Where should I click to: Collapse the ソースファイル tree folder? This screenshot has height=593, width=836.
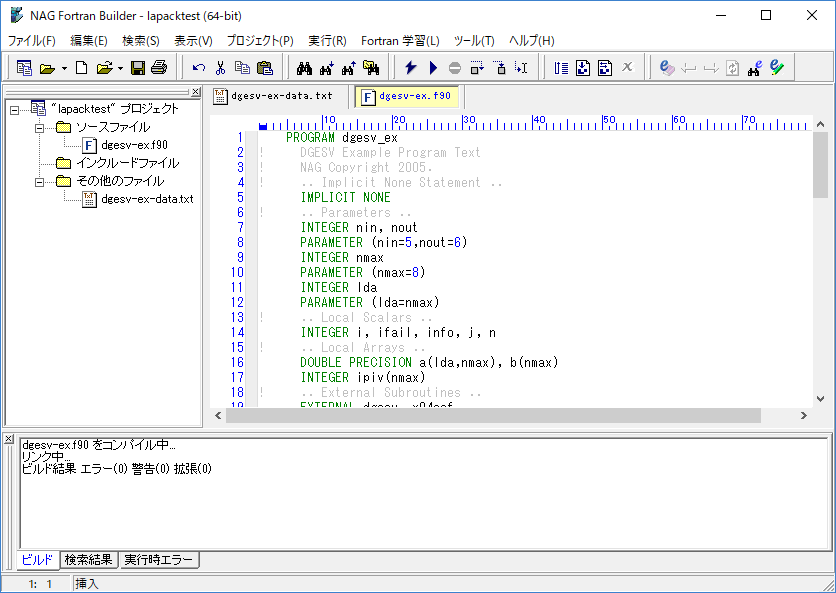[x=40, y=128]
